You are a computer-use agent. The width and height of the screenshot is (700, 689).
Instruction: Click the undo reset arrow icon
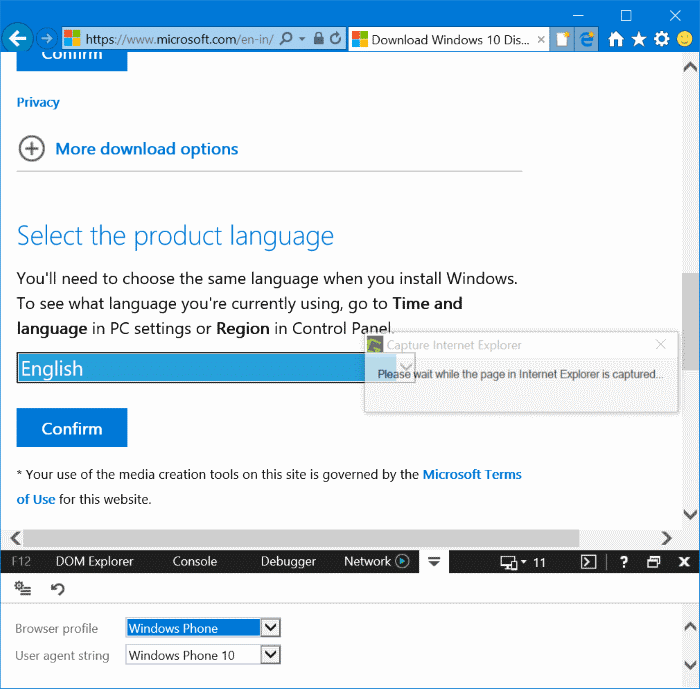click(x=58, y=589)
